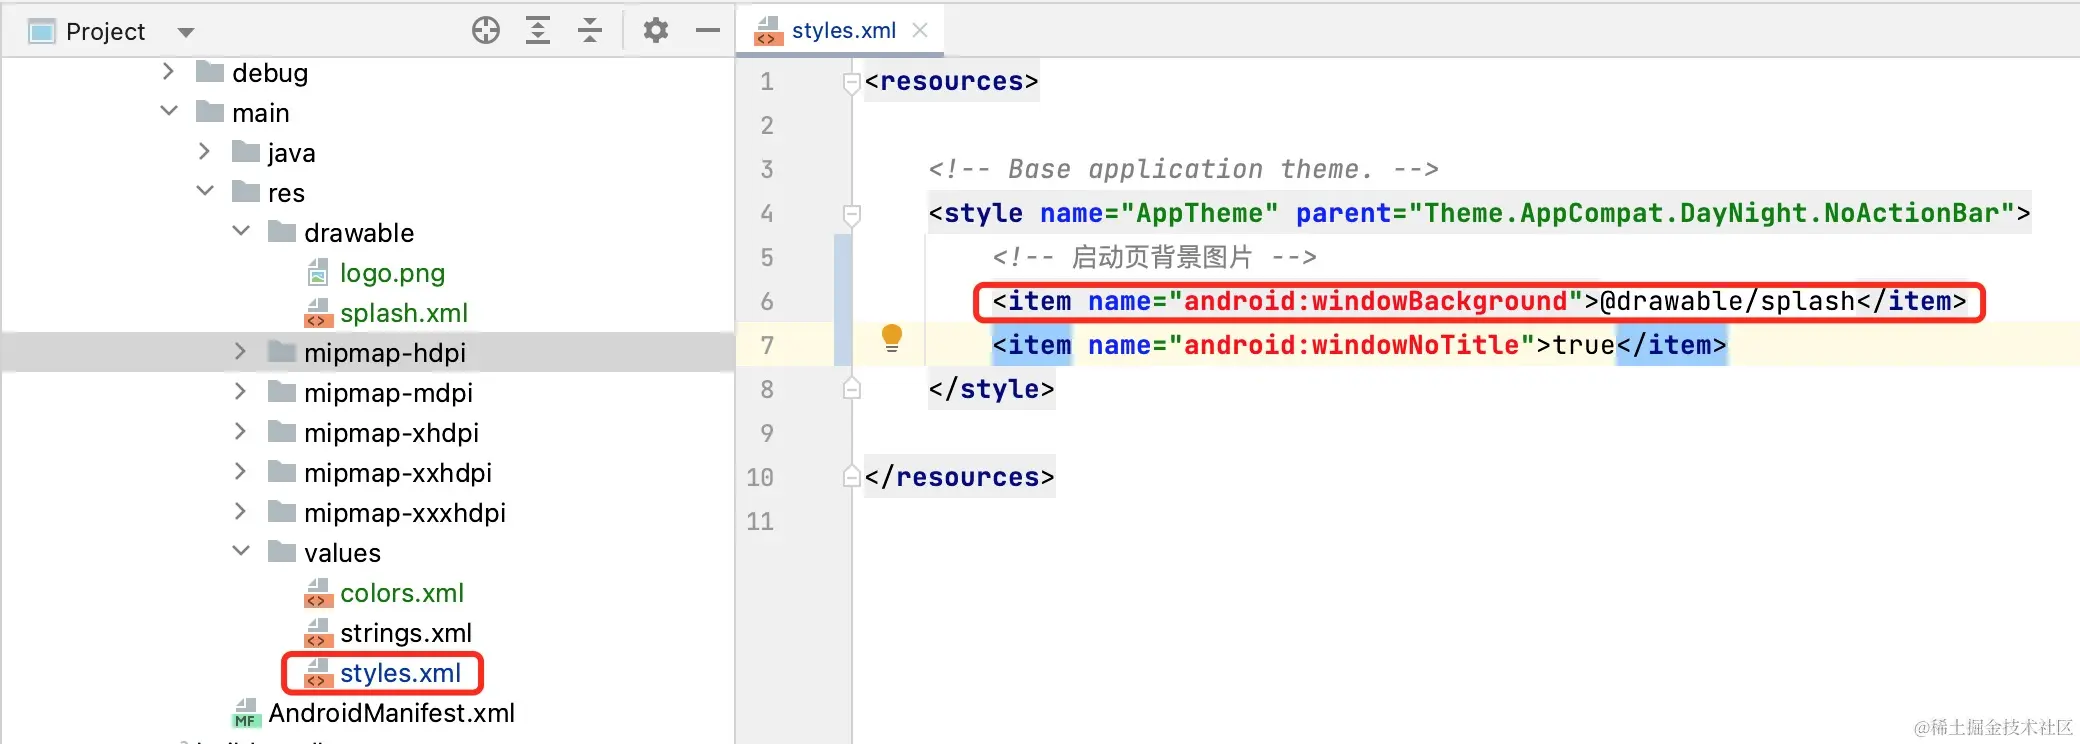Click the strings.xml file icon
2080x744 pixels.
click(x=318, y=633)
